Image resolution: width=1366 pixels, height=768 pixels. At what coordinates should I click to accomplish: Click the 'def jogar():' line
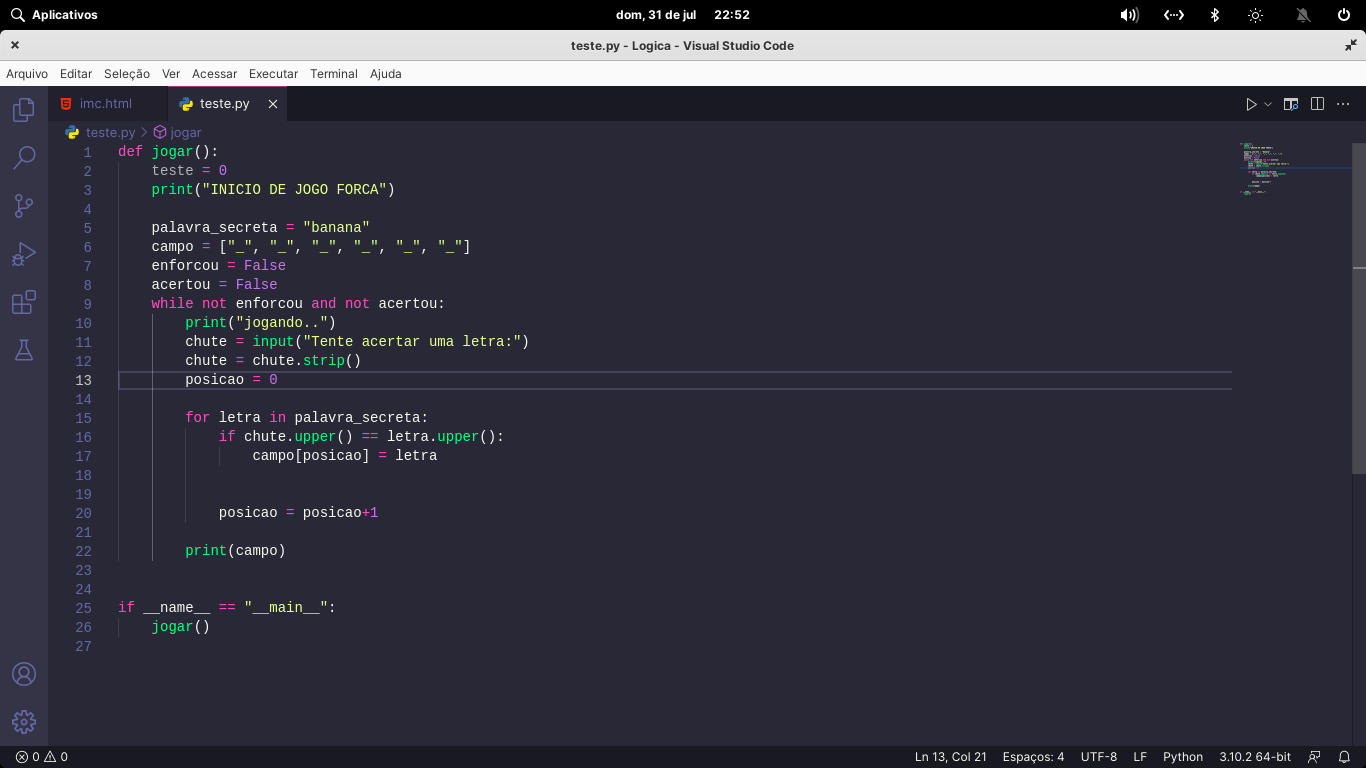(168, 152)
